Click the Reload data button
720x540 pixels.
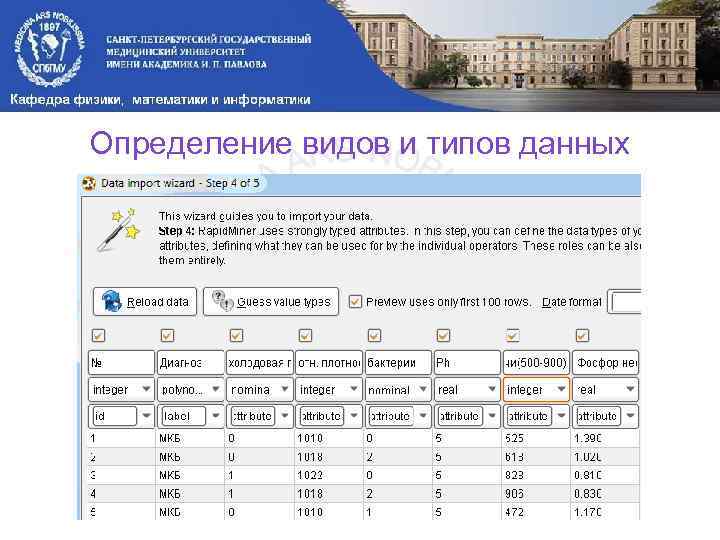(145, 302)
